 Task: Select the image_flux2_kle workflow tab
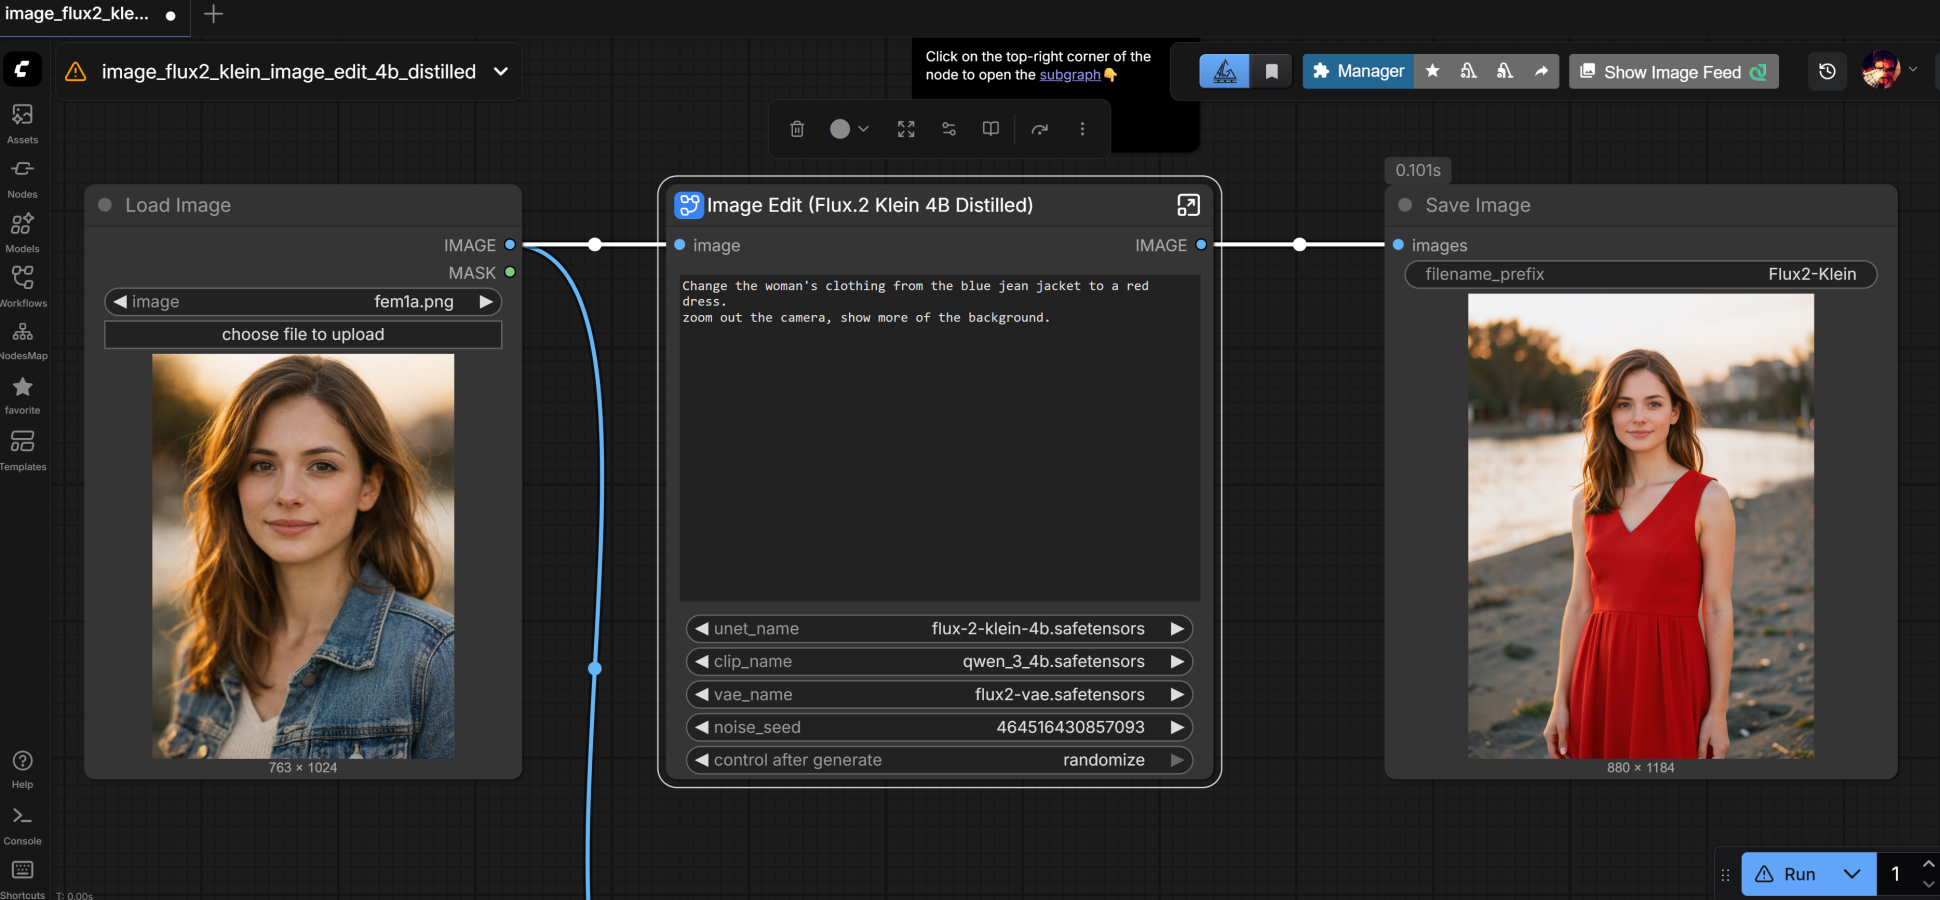tap(77, 14)
